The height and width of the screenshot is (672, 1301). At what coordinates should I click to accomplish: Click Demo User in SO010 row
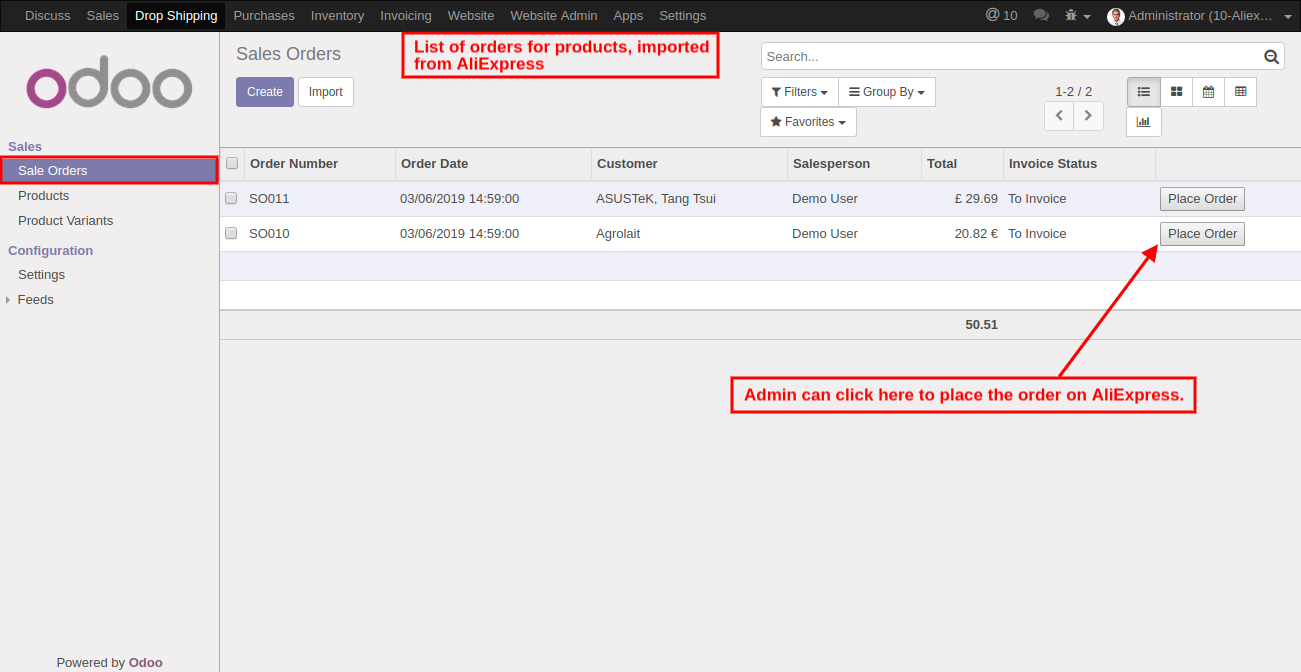click(x=825, y=234)
